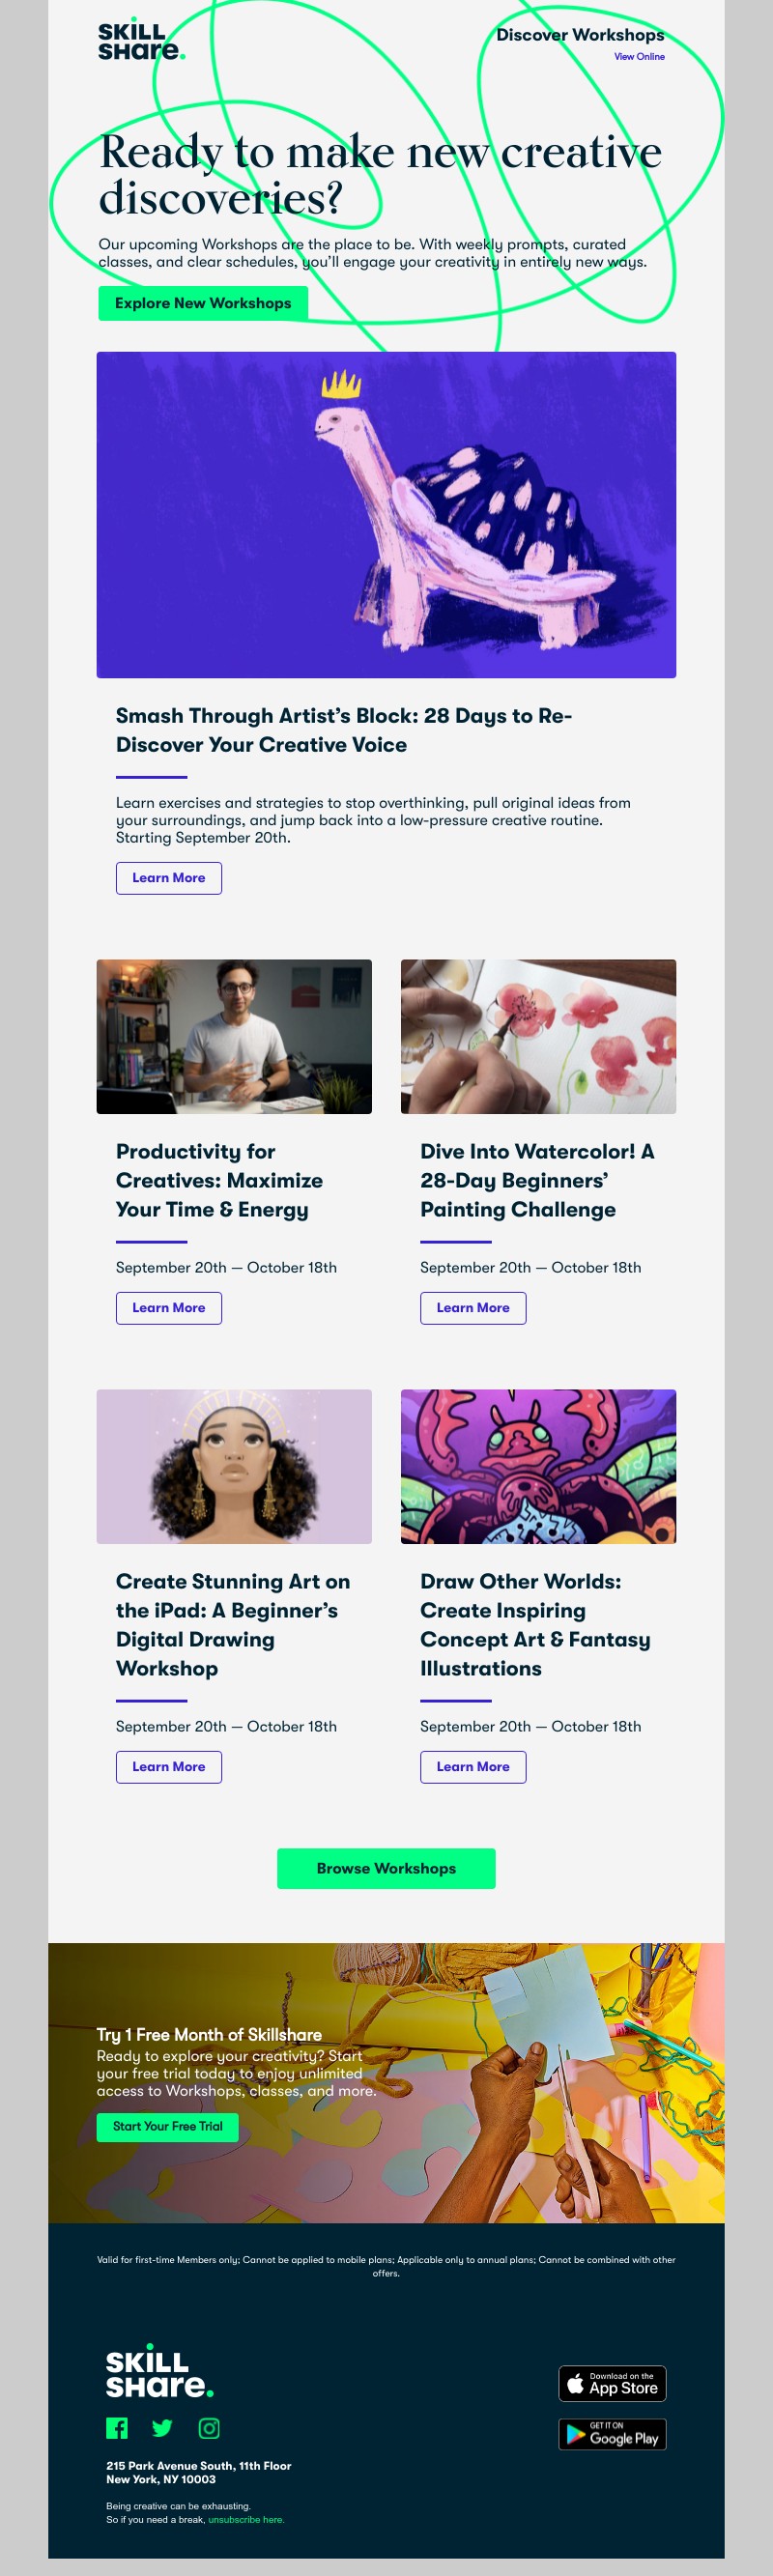Click the Download on the App Store badge
Screen dimensions: 773x2576
pyautogui.click(x=612, y=2384)
